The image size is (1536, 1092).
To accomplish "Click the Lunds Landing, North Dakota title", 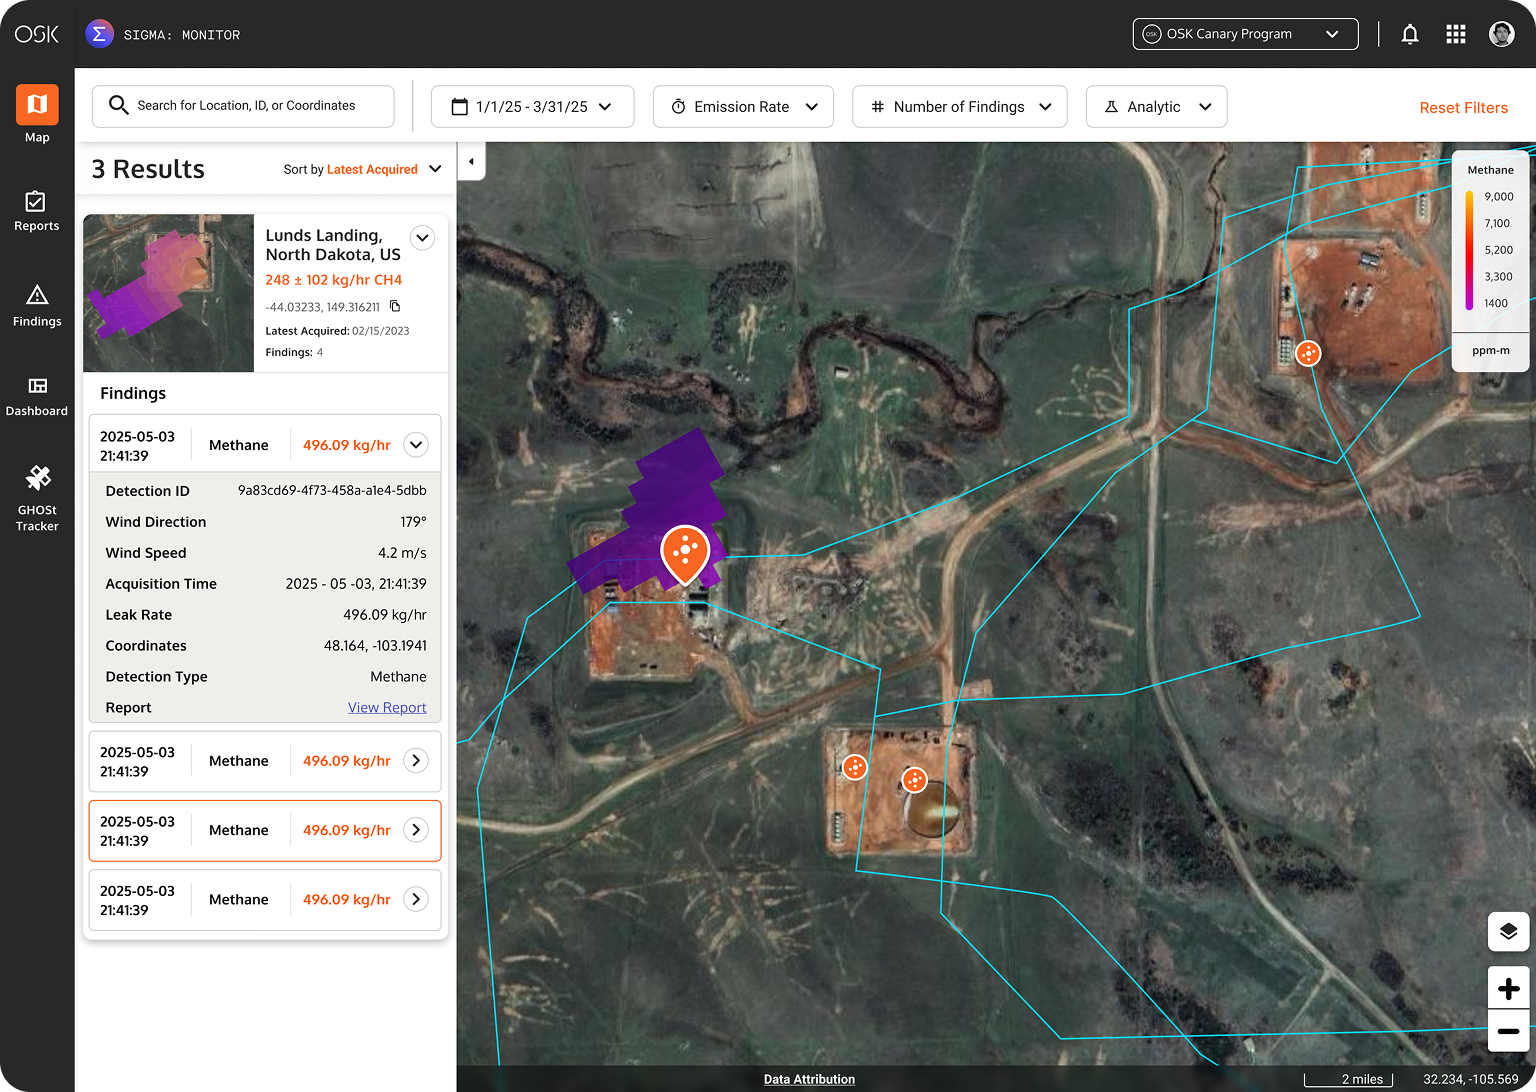I will pyautogui.click(x=333, y=245).
